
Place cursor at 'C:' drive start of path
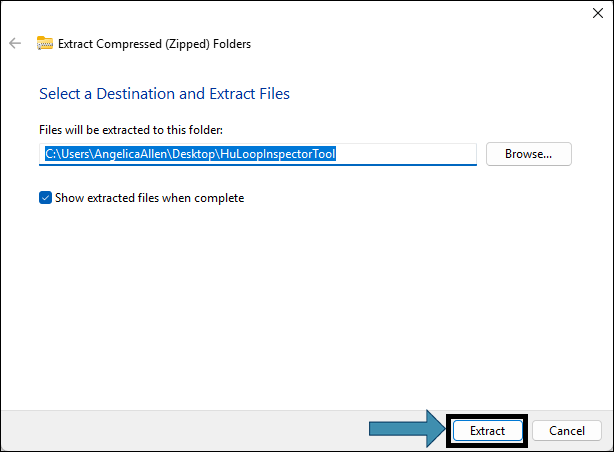click(x=51, y=154)
